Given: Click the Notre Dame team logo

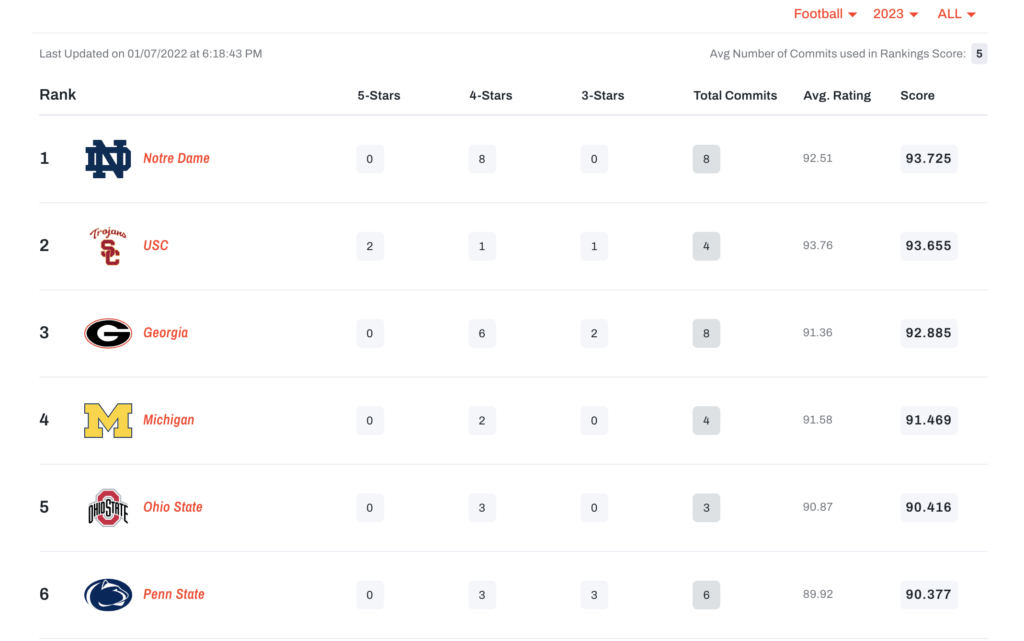Looking at the screenshot, I should 108,159.
